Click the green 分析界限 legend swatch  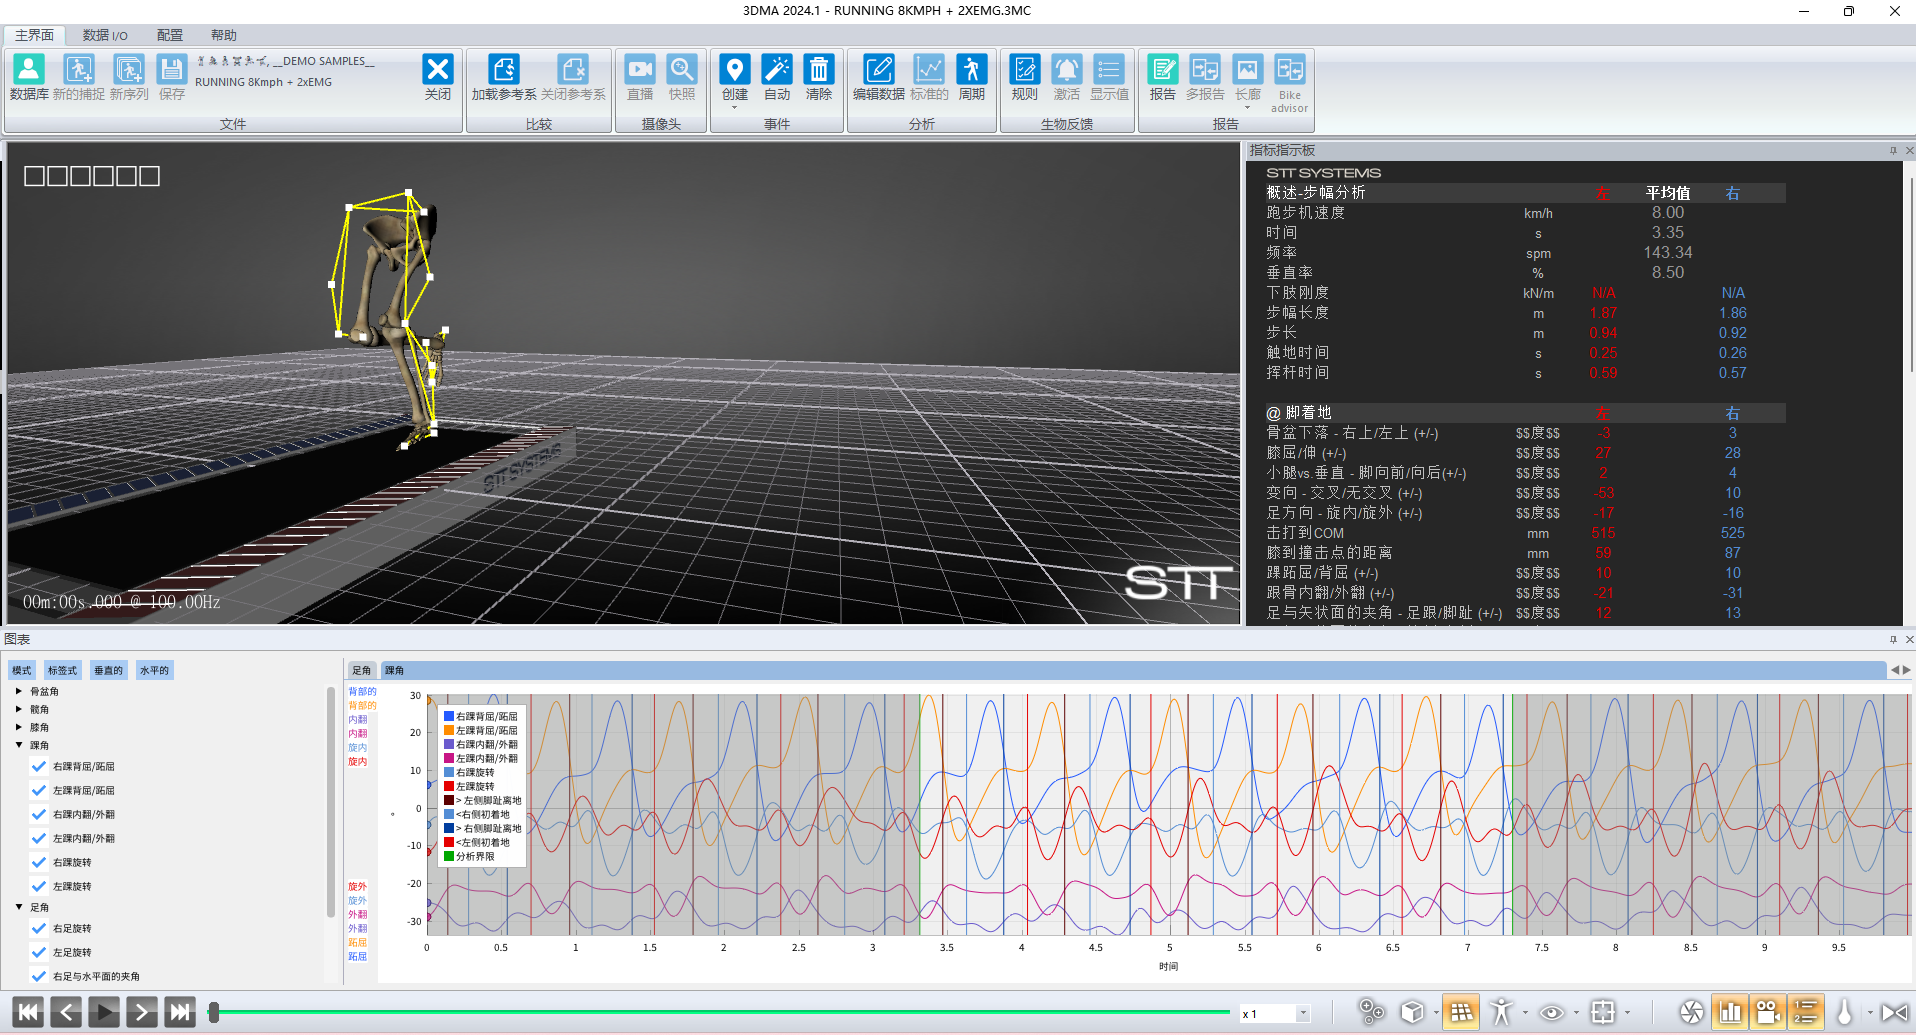click(x=449, y=856)
